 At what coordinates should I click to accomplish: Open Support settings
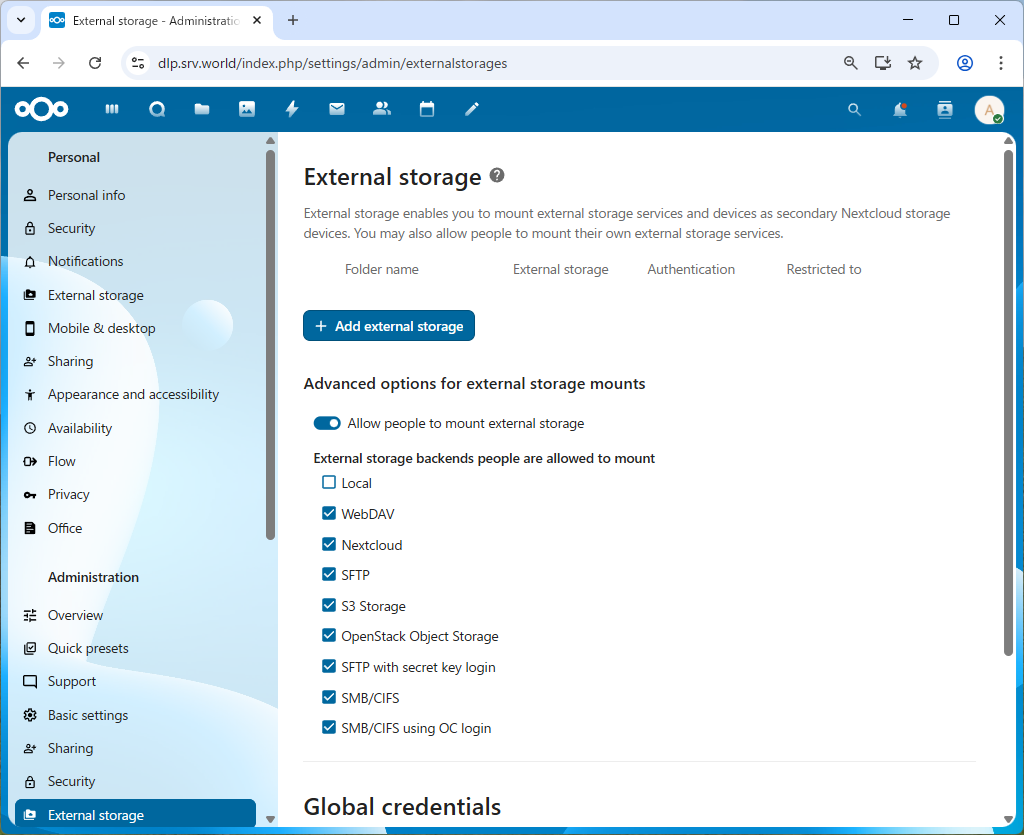[x=135, y=682]
